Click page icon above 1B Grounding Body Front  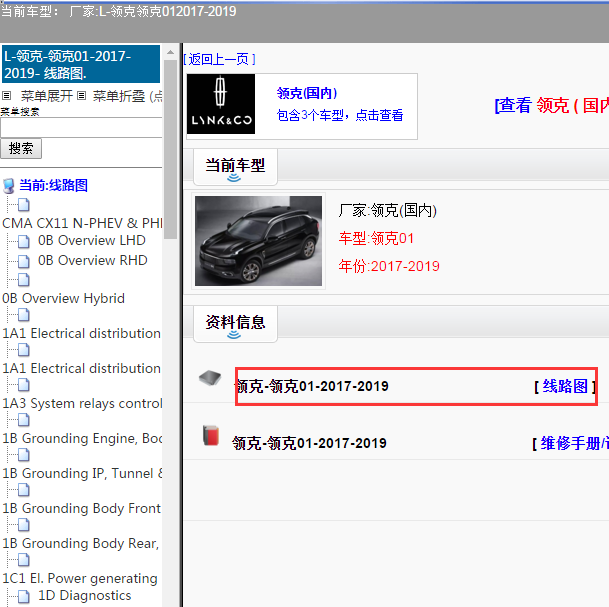24,490
